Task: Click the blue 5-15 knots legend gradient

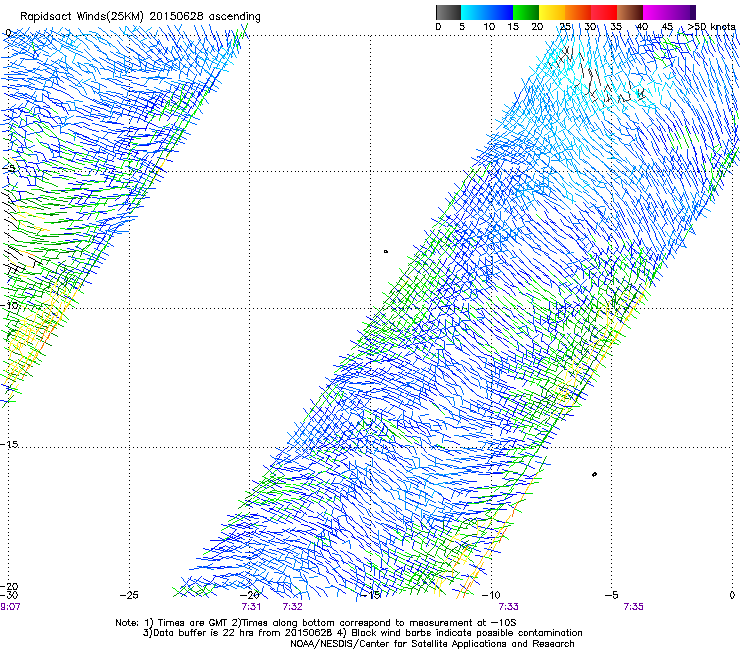Action: tap(487, 12)
